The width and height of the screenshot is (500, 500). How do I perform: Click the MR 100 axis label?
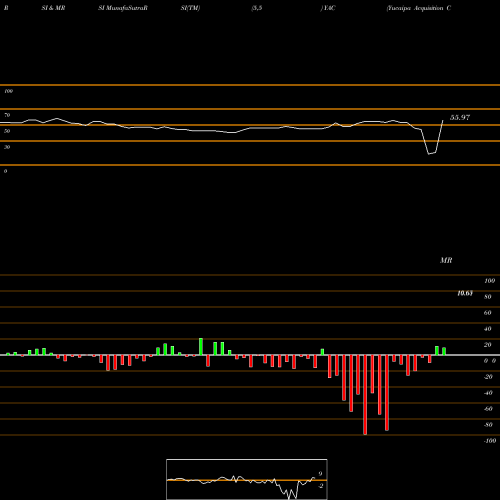click(489, 281)
